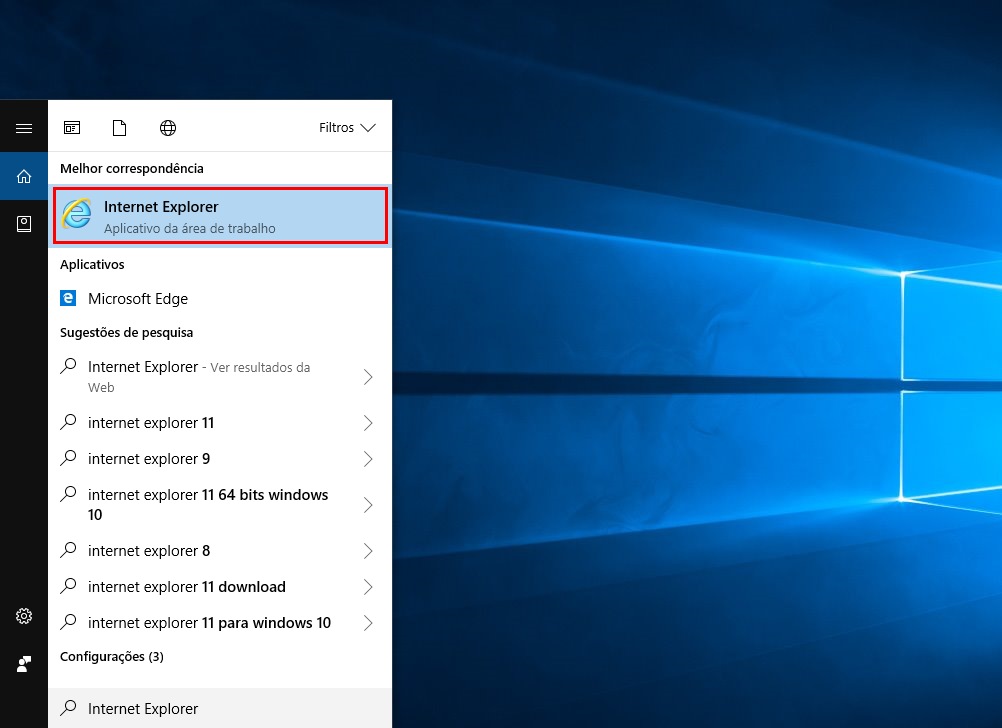Select suggestion 'internet explorer 11 download'
This screenshot has height=728, width=1002.
point(220,587)
